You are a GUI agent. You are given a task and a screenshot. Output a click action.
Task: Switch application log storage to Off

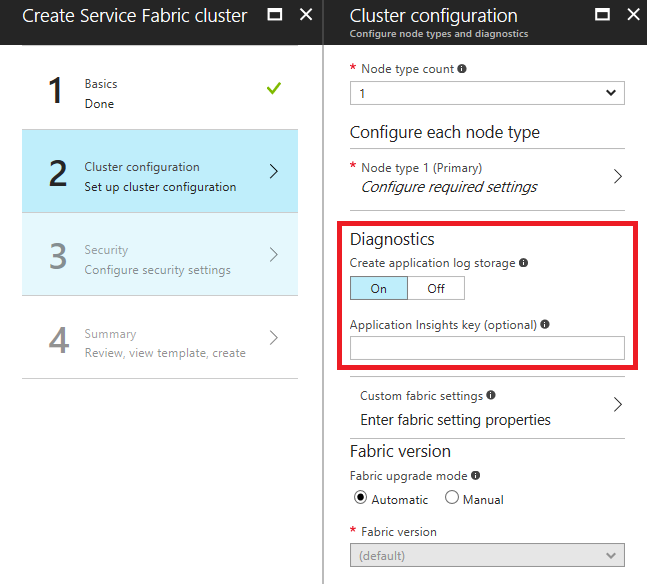pos(436,288)
